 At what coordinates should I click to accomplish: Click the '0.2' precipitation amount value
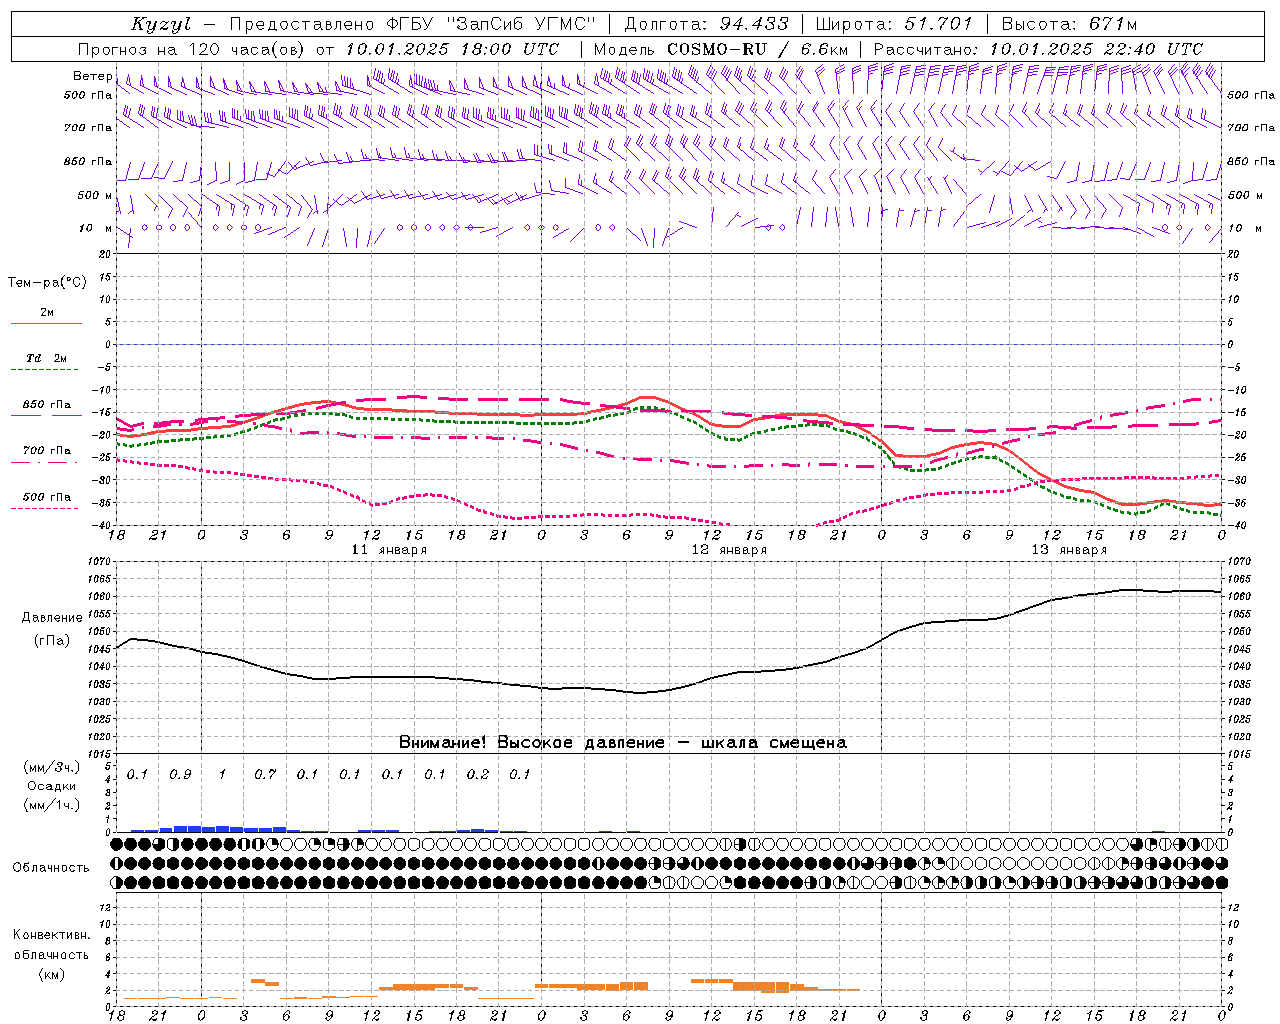pos(478,775)
